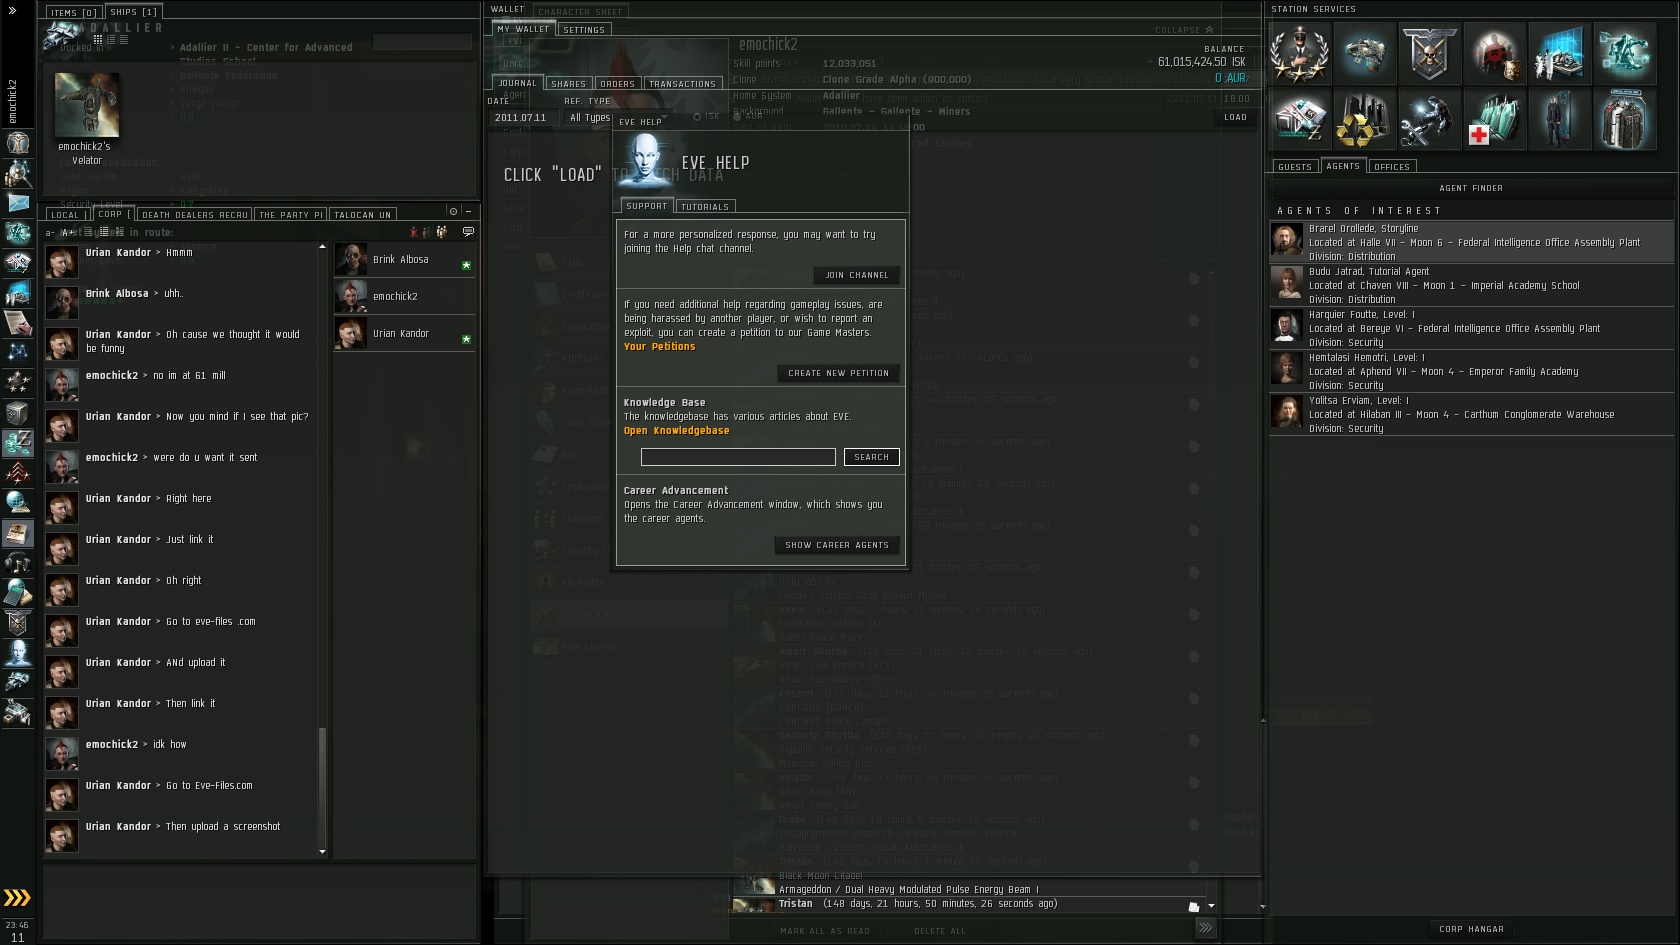Open the mail envelope icon in the sidebar
The height and width of the screenshot is (945, 1680).
pos(18,203)
